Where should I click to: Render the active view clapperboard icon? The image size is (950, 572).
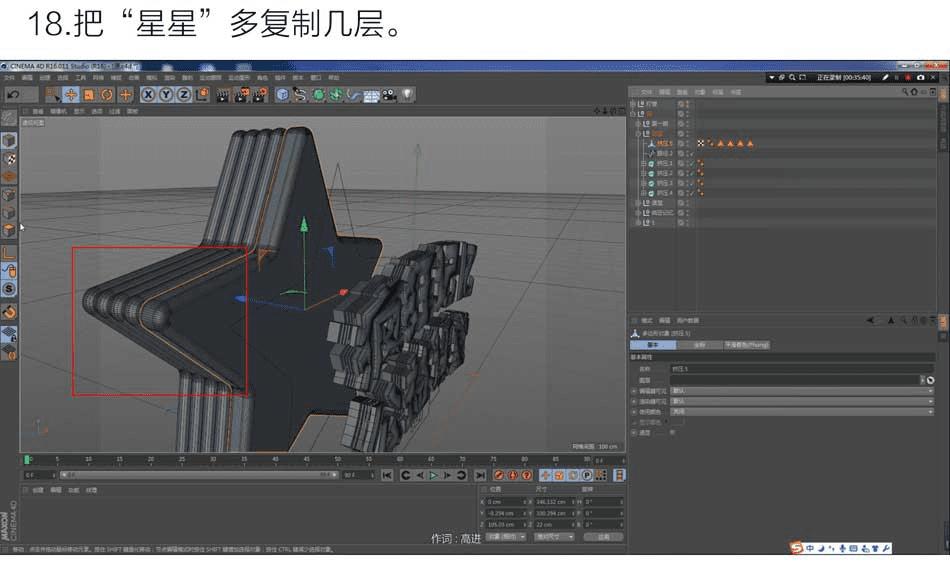pyautogui.click(x=223, y=95)
